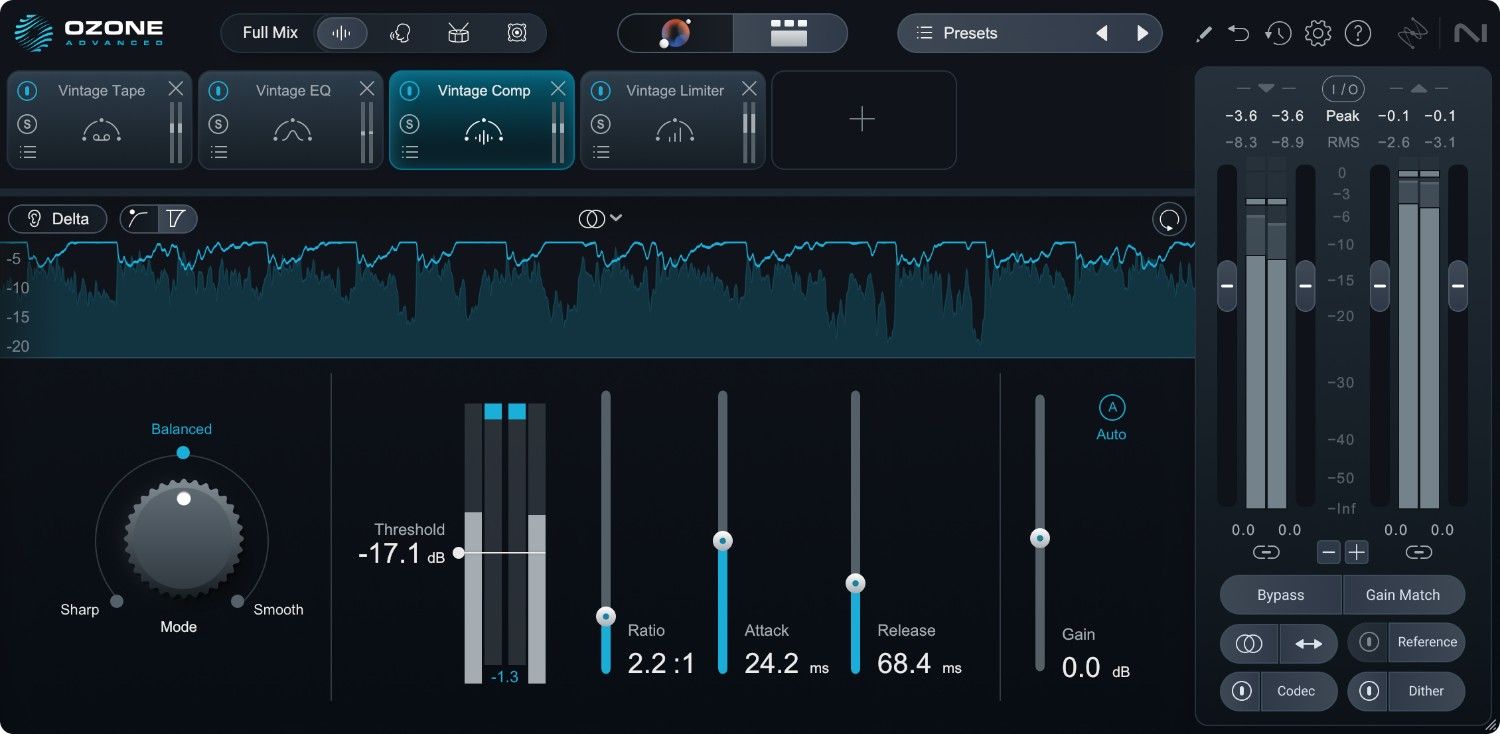Toggle Vintage Tape module power
The height and width of the screenshot is (734, 1500).
click(28, 91)
